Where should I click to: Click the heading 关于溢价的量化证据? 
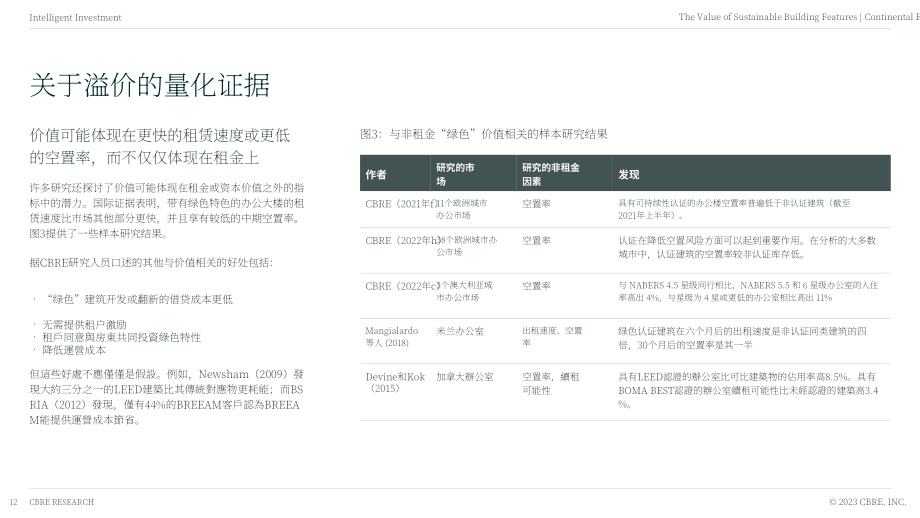tap(150, 86)
